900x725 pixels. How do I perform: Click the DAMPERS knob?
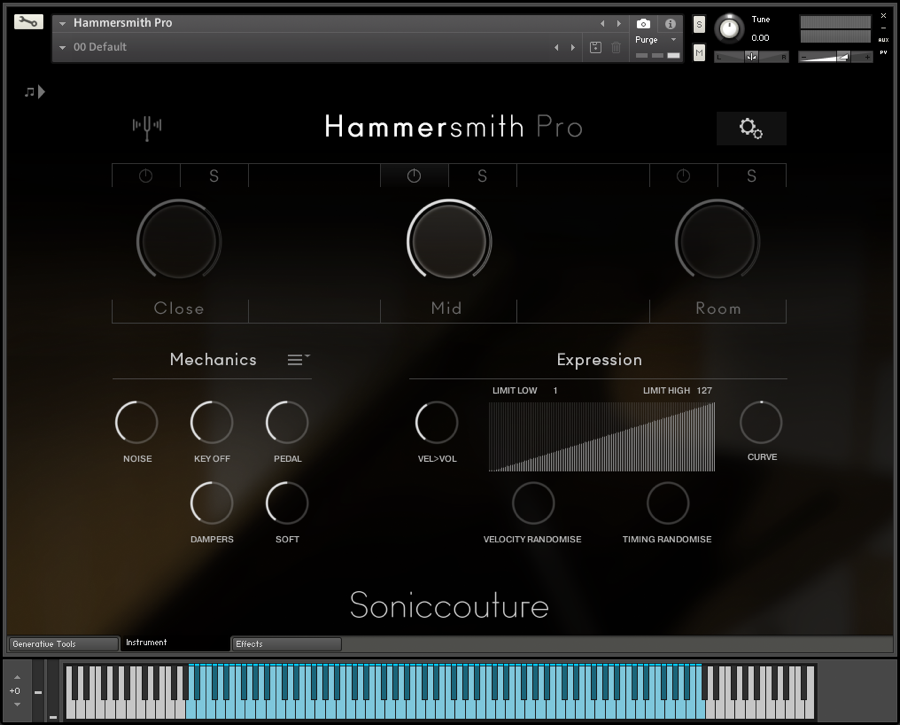coord(212,503)
